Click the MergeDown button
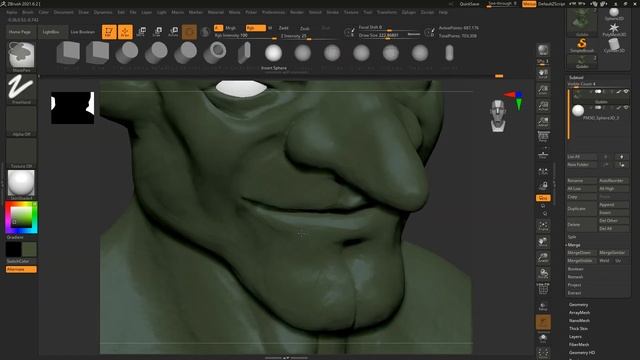The height and width of the screenshot is (360, 640). [581, 253]
